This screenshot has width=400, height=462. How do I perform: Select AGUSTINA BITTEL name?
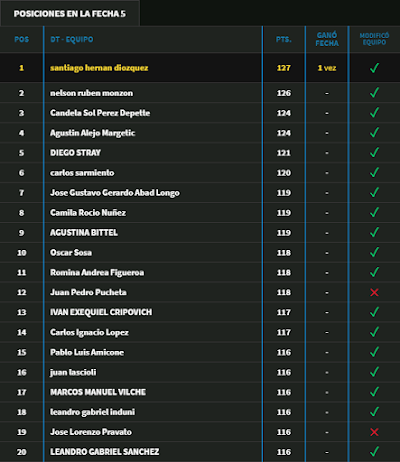(84, 232)
